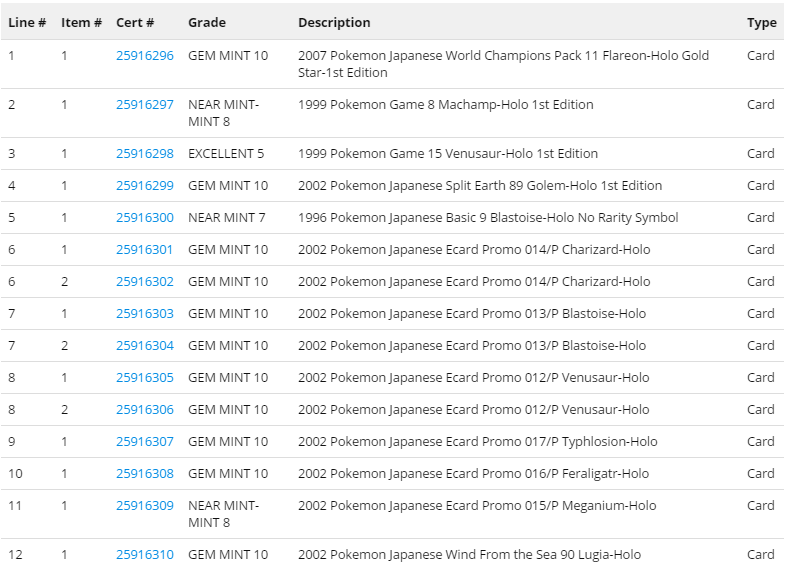The height and width of the screenshot is (579, 794).
Task: Select Charizard-Holo description for cert 25916301
Action: tap(474, 250)
